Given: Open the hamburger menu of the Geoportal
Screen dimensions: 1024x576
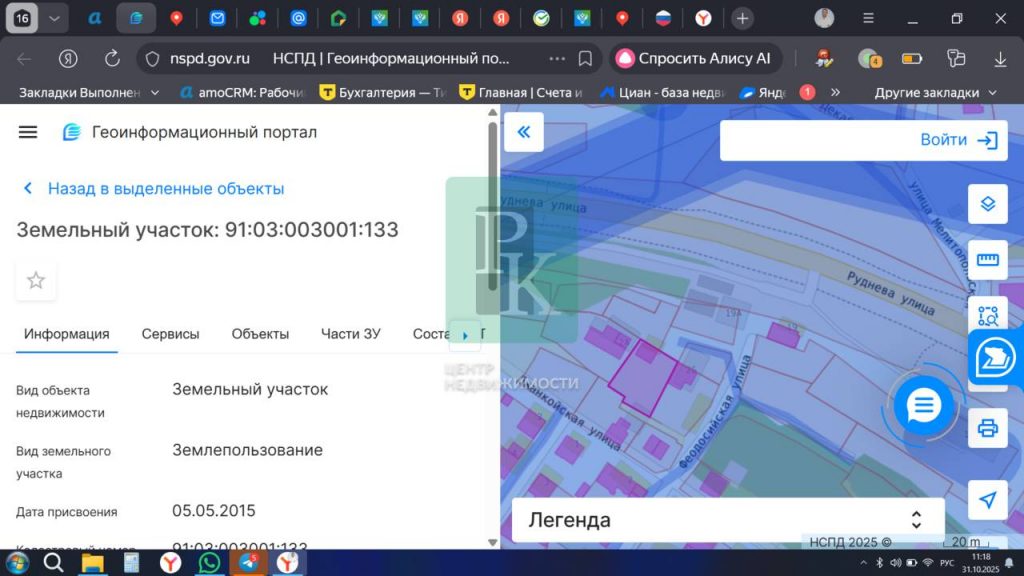Looking at the screenshot, I should click(x=28, y=132).
